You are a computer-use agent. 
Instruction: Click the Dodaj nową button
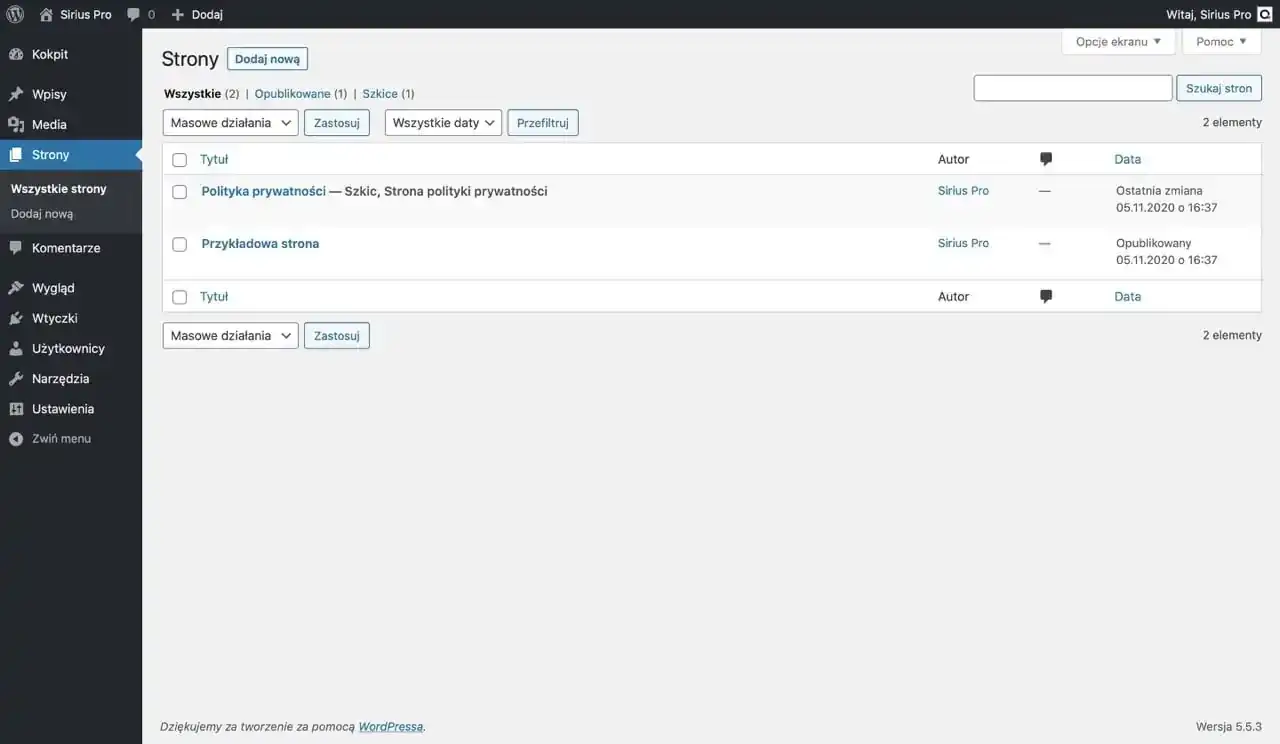[267, 58]
